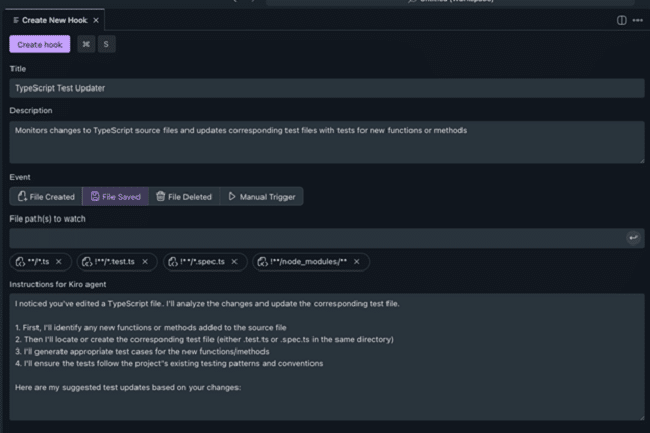This screenshot has width=650, height=433.
Task: Remove the !**/*.test.ts path chip
Action: pos(145,262)
